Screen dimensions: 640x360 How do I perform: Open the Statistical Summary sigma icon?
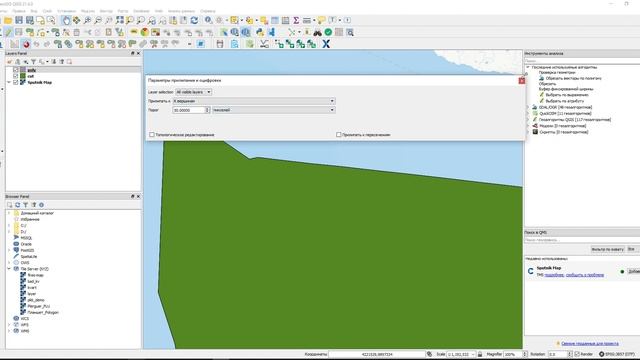296,20
